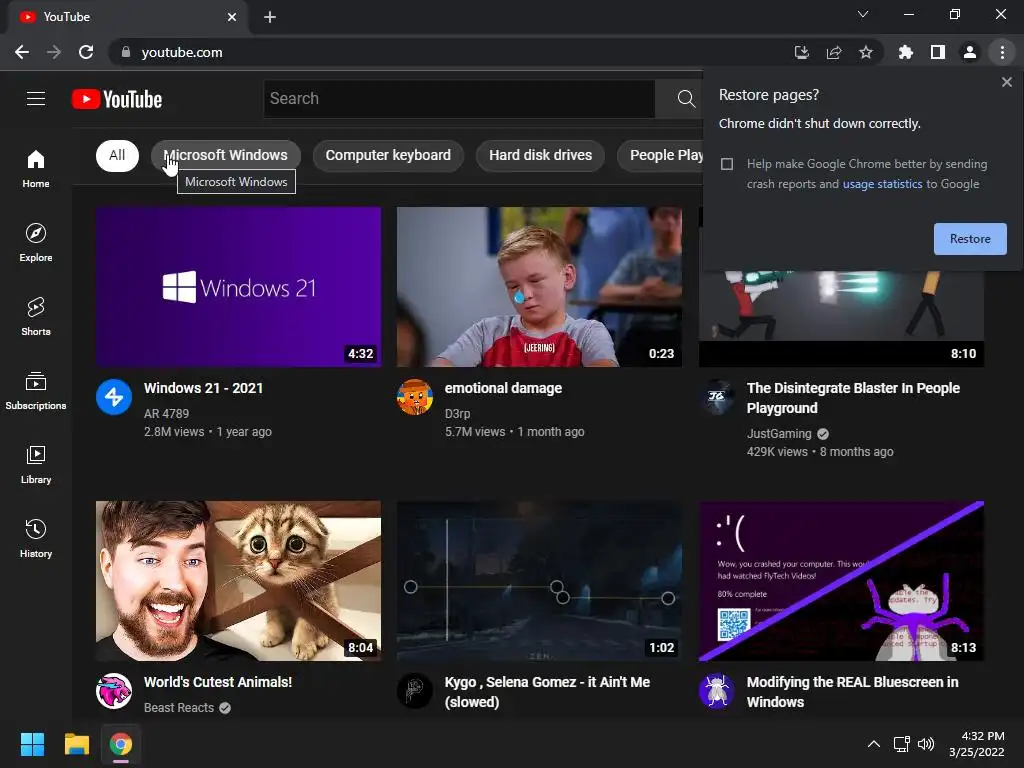1024x768 pixels.
Task: Click the install app icon in address bar
Action: coord(801,52)
